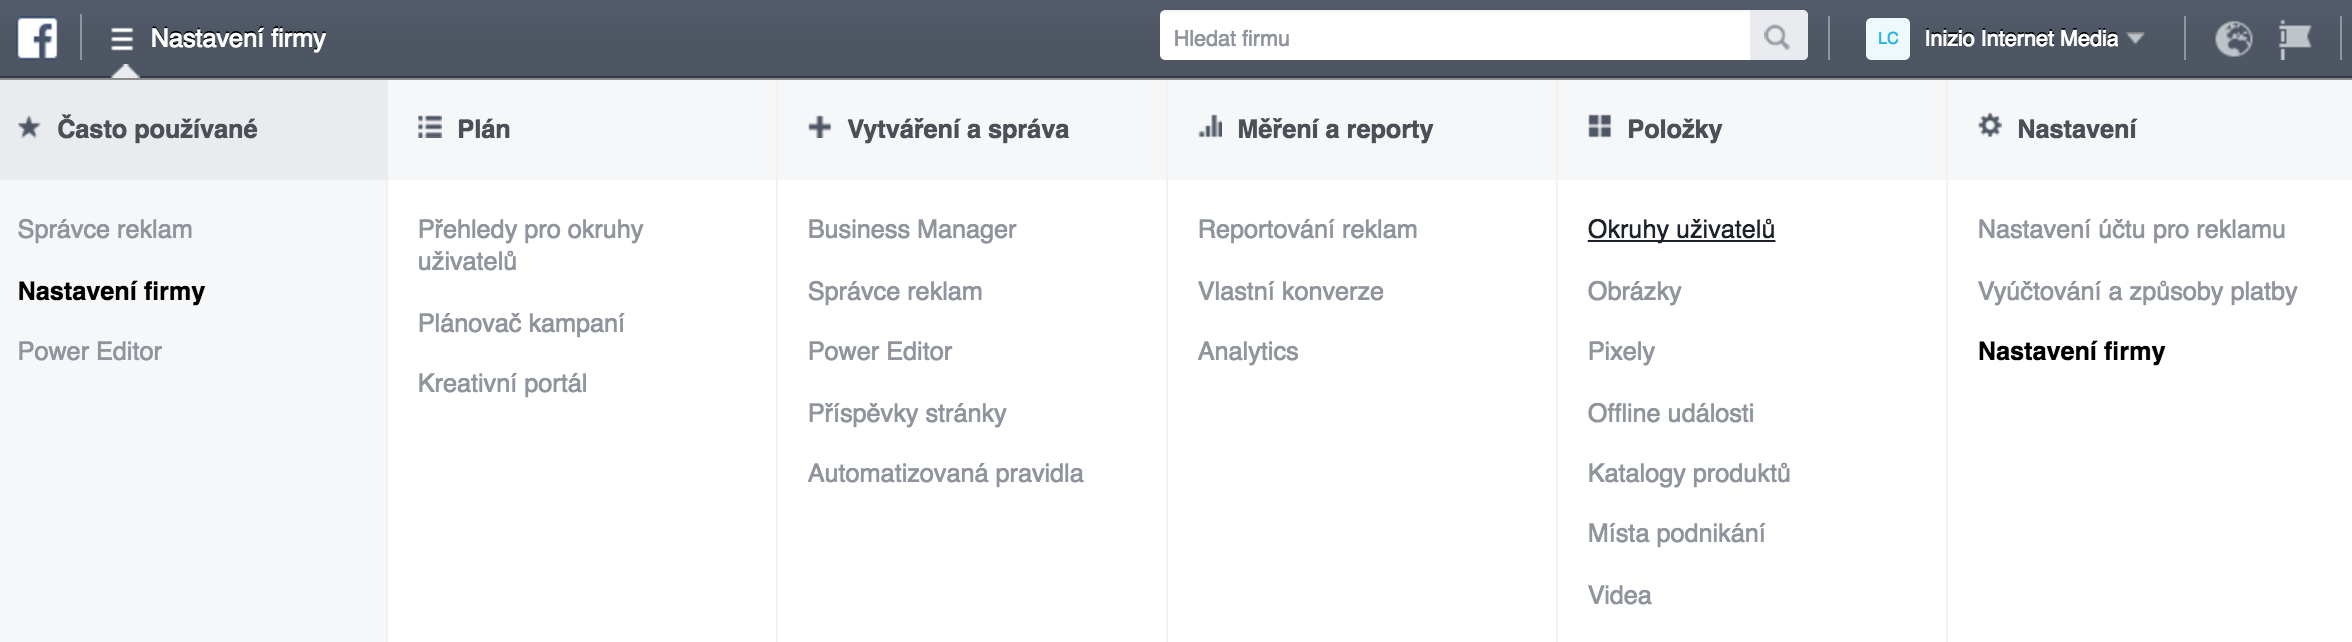Click the Položky heading text
The height and width of the screenshot is (642, 2352).
1675,128
